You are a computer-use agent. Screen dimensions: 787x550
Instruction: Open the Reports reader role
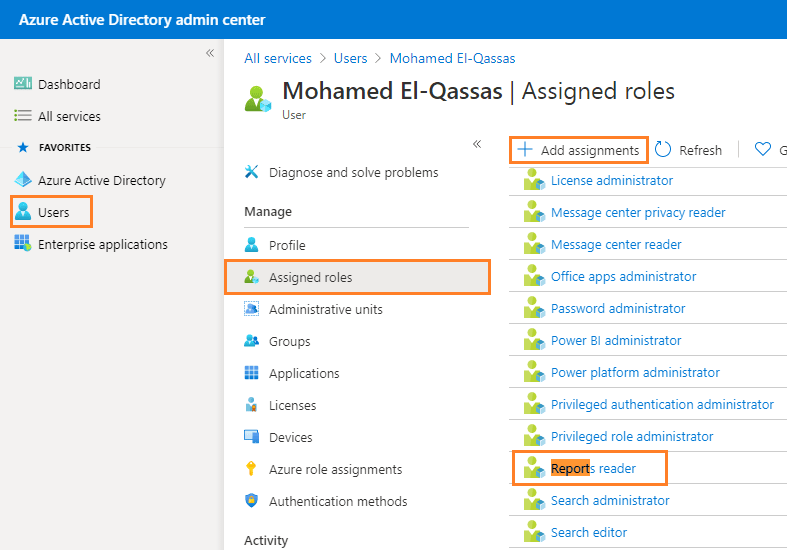coord(593,468)
